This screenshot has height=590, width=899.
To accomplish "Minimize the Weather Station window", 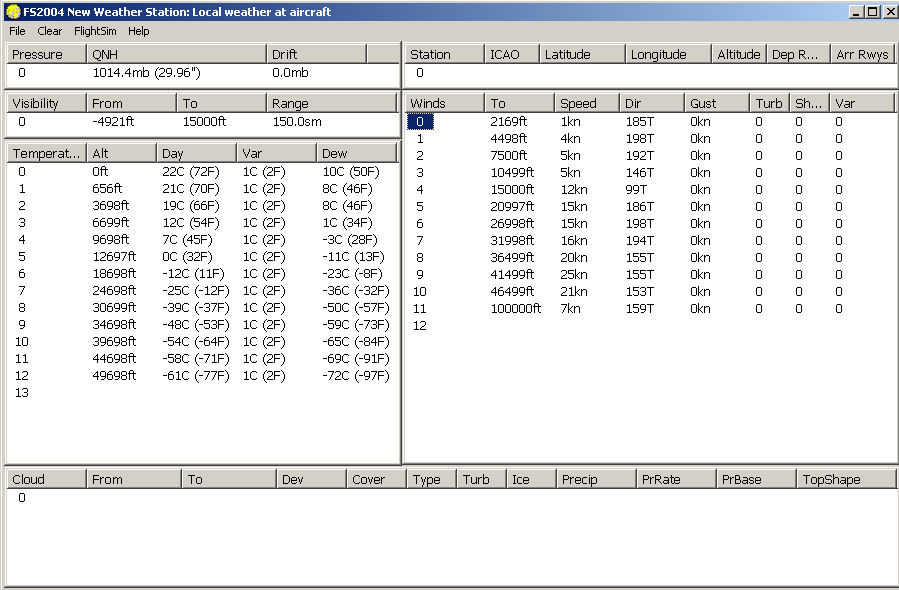I will pyautogui.click(x=856, y=11).
